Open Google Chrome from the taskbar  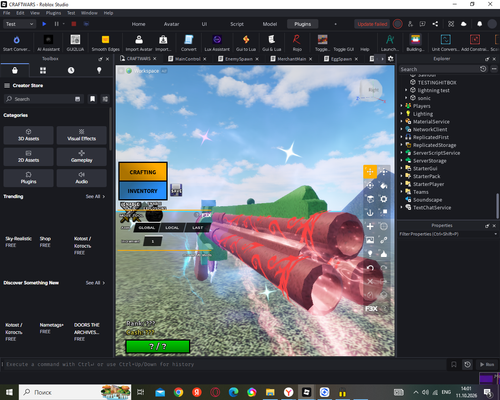point(178,392)
